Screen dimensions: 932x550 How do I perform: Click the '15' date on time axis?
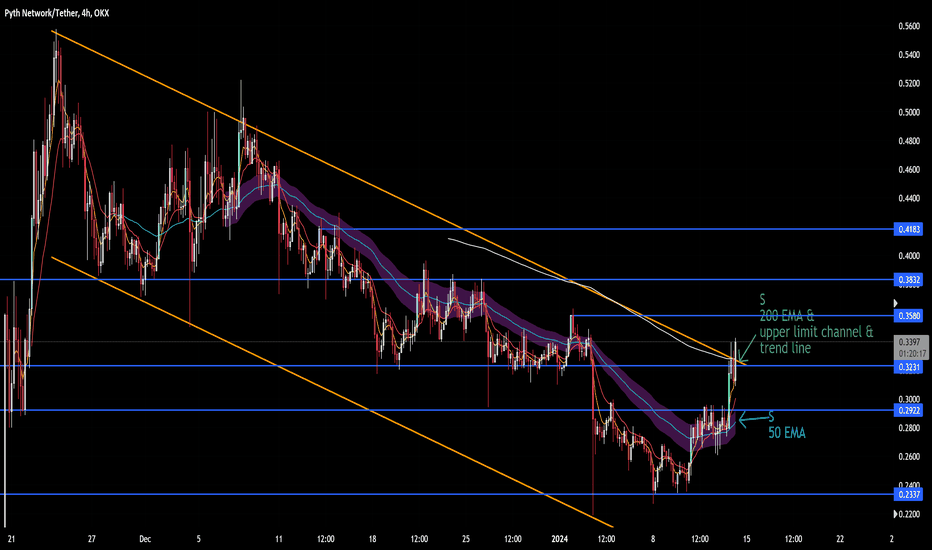tap(747, 539)
